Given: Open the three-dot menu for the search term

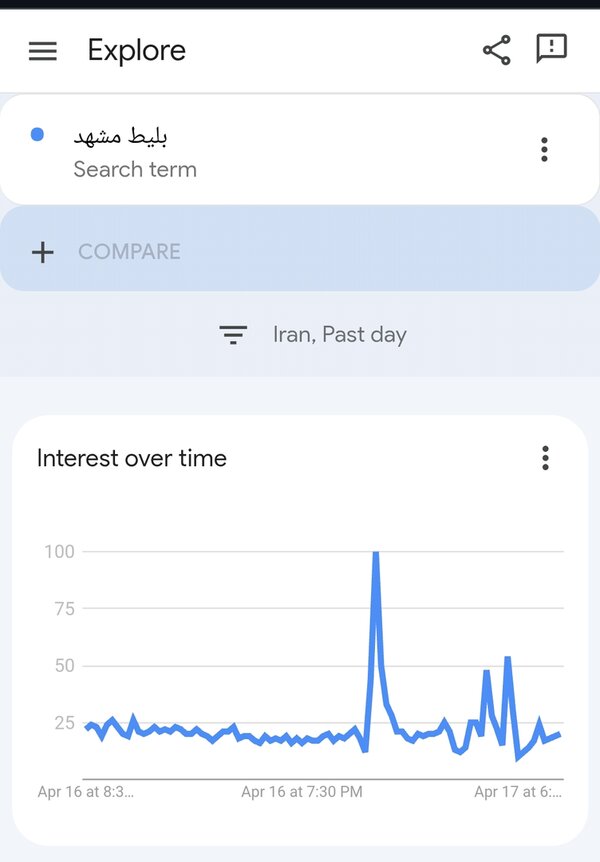Looking at the screenshot, I should pos(544,149).
